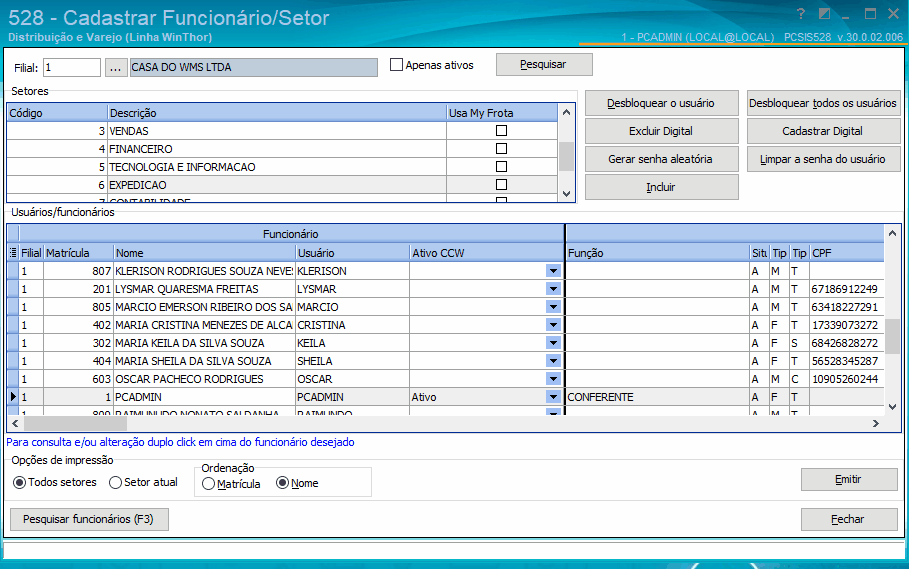Select the Setor atual radio option
909x569 pixels.
(x=115, y=482)
